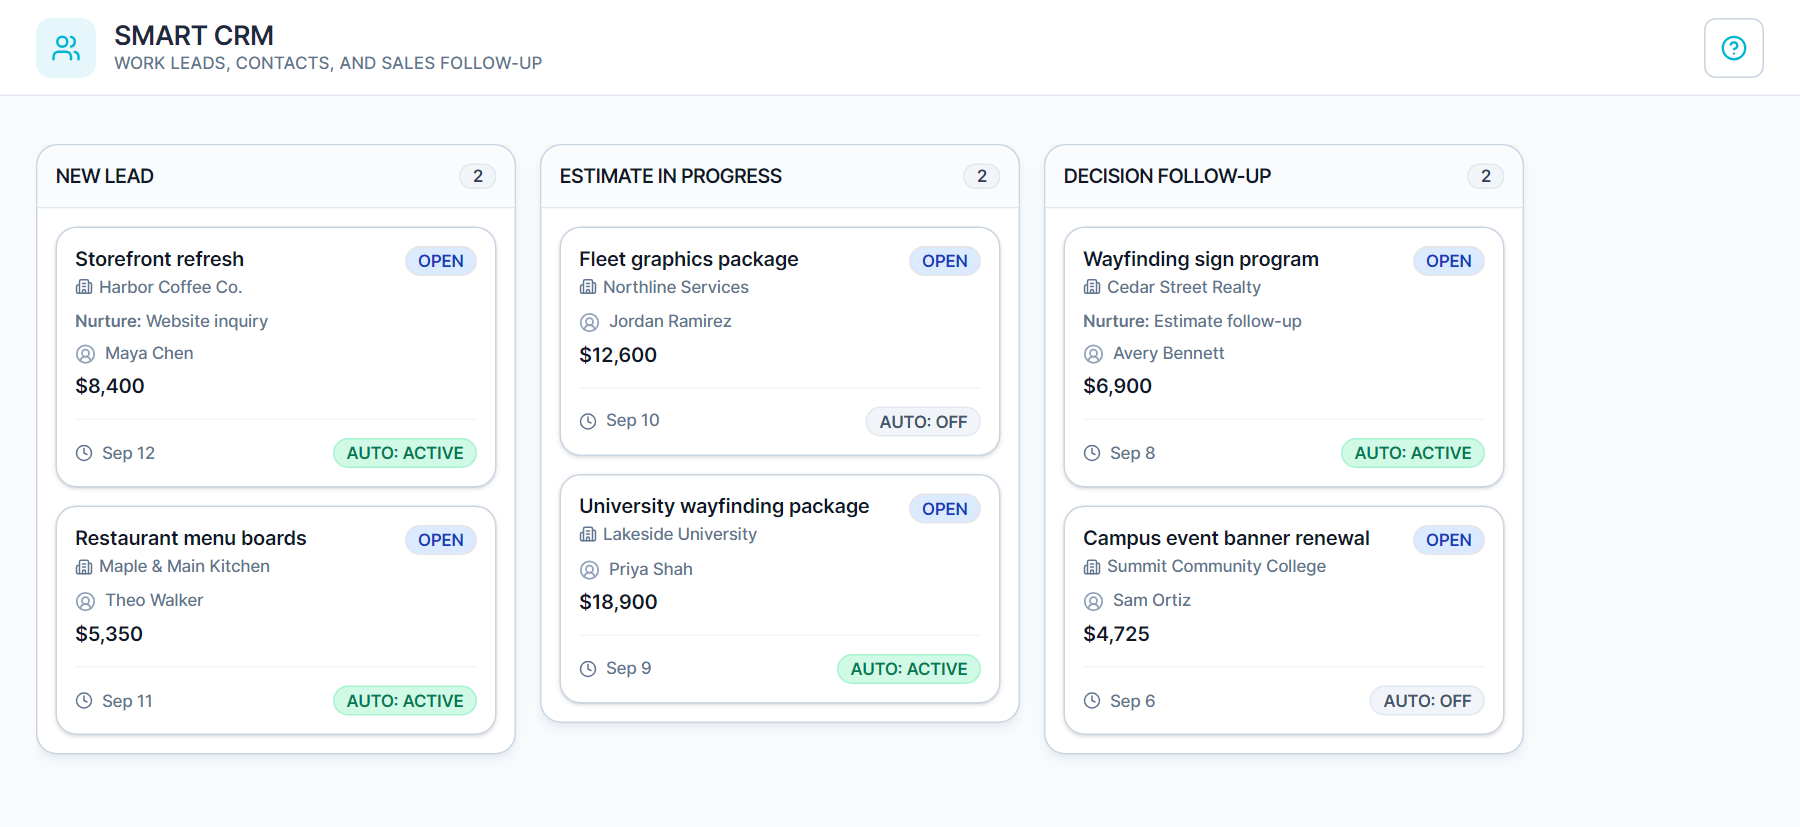Click clock icon beside Sep 12

click(84, 453)
